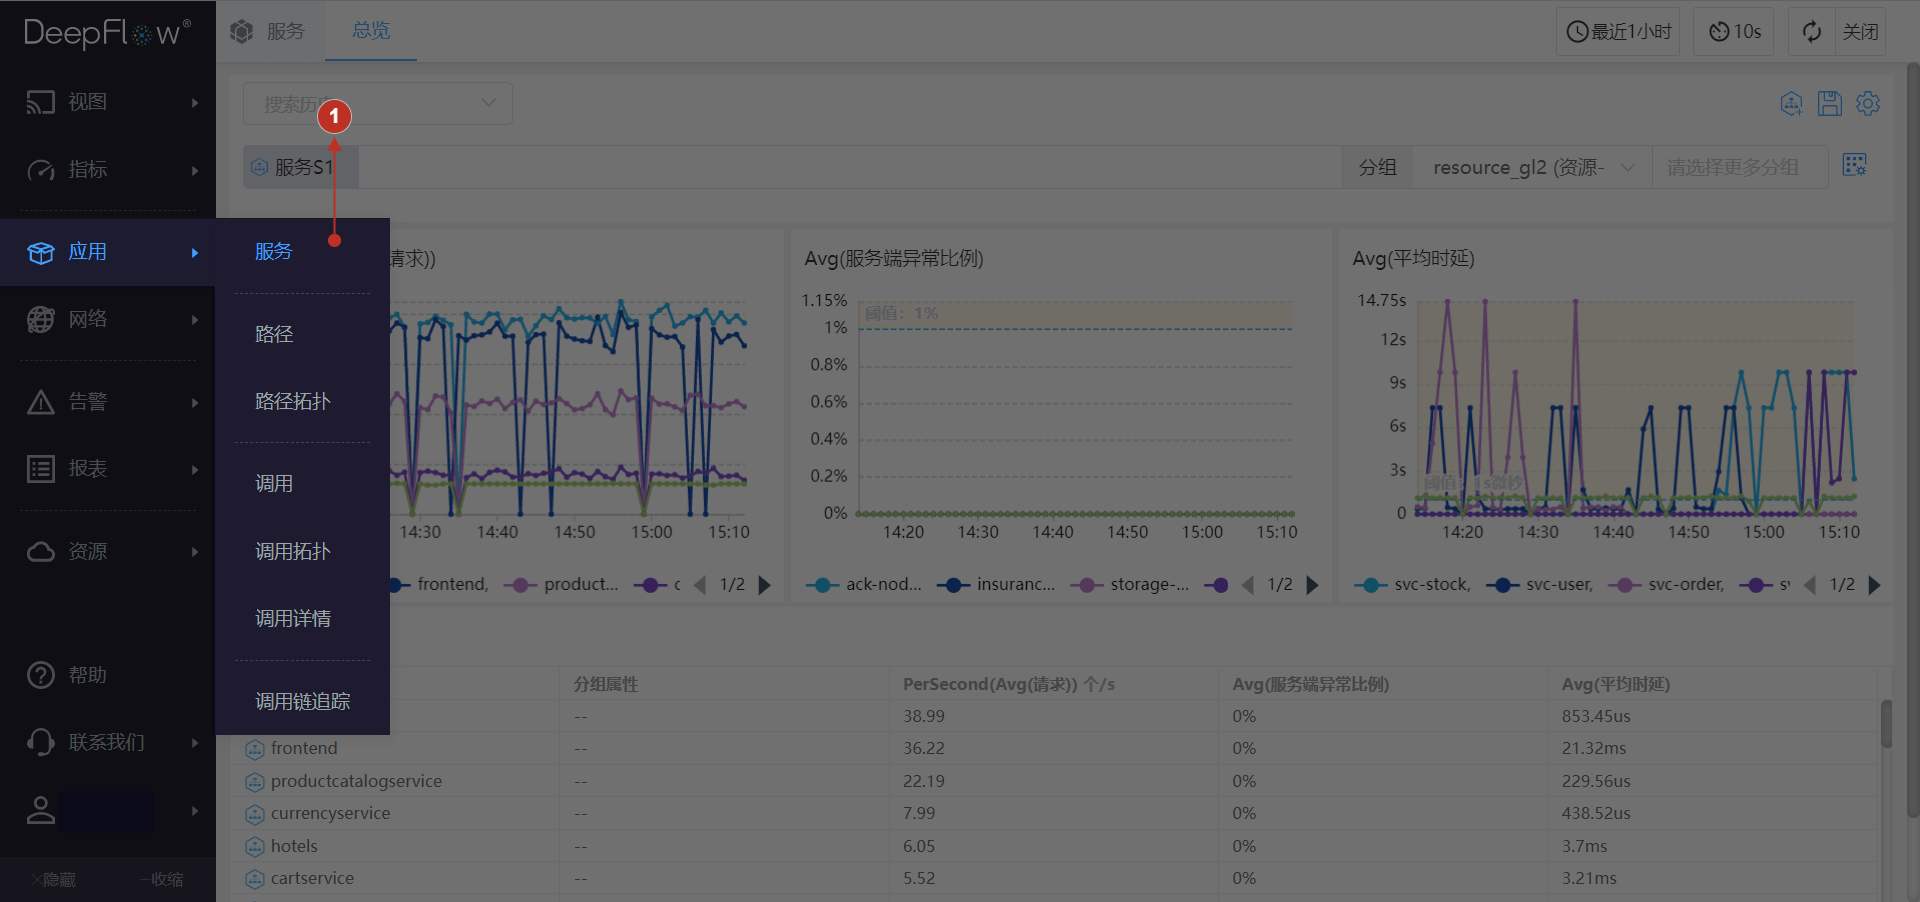1920x902 pixels.
Task: Open the 资源 resources section
Action: (85, 551)
